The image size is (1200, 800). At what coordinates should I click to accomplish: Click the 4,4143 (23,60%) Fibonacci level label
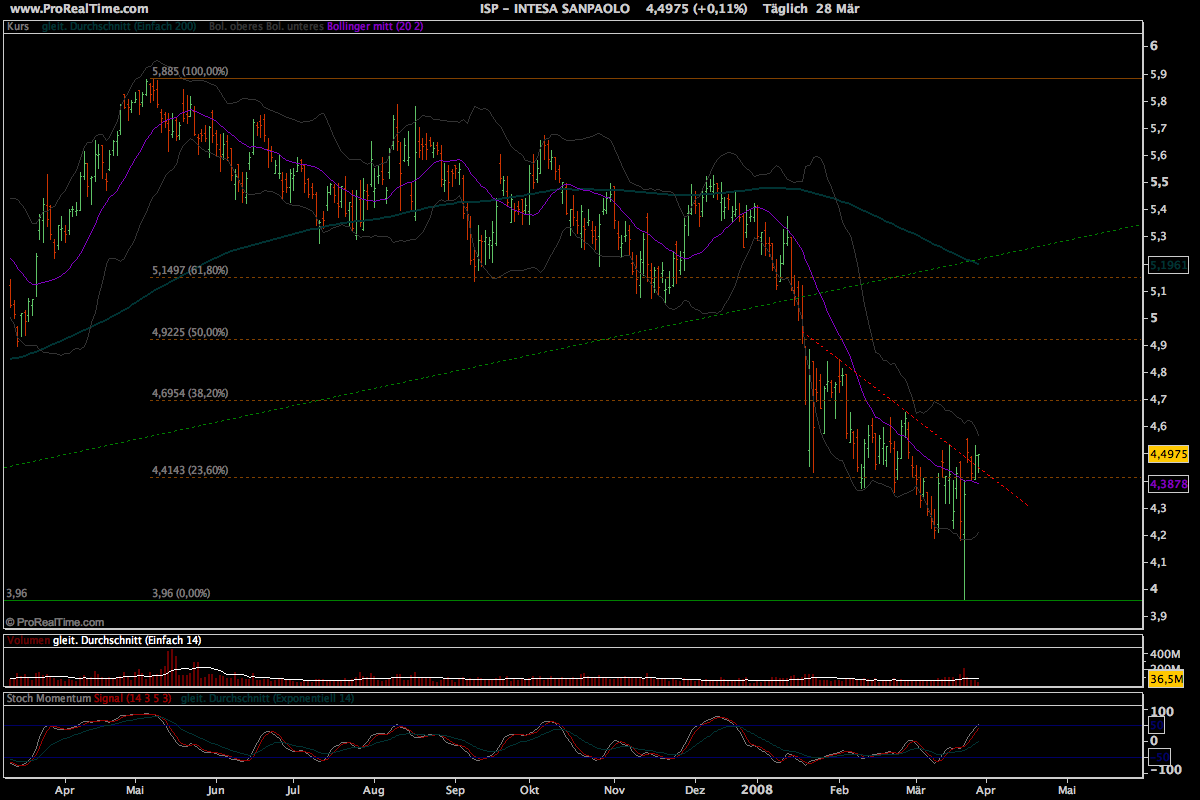click(x=190, y=470)
